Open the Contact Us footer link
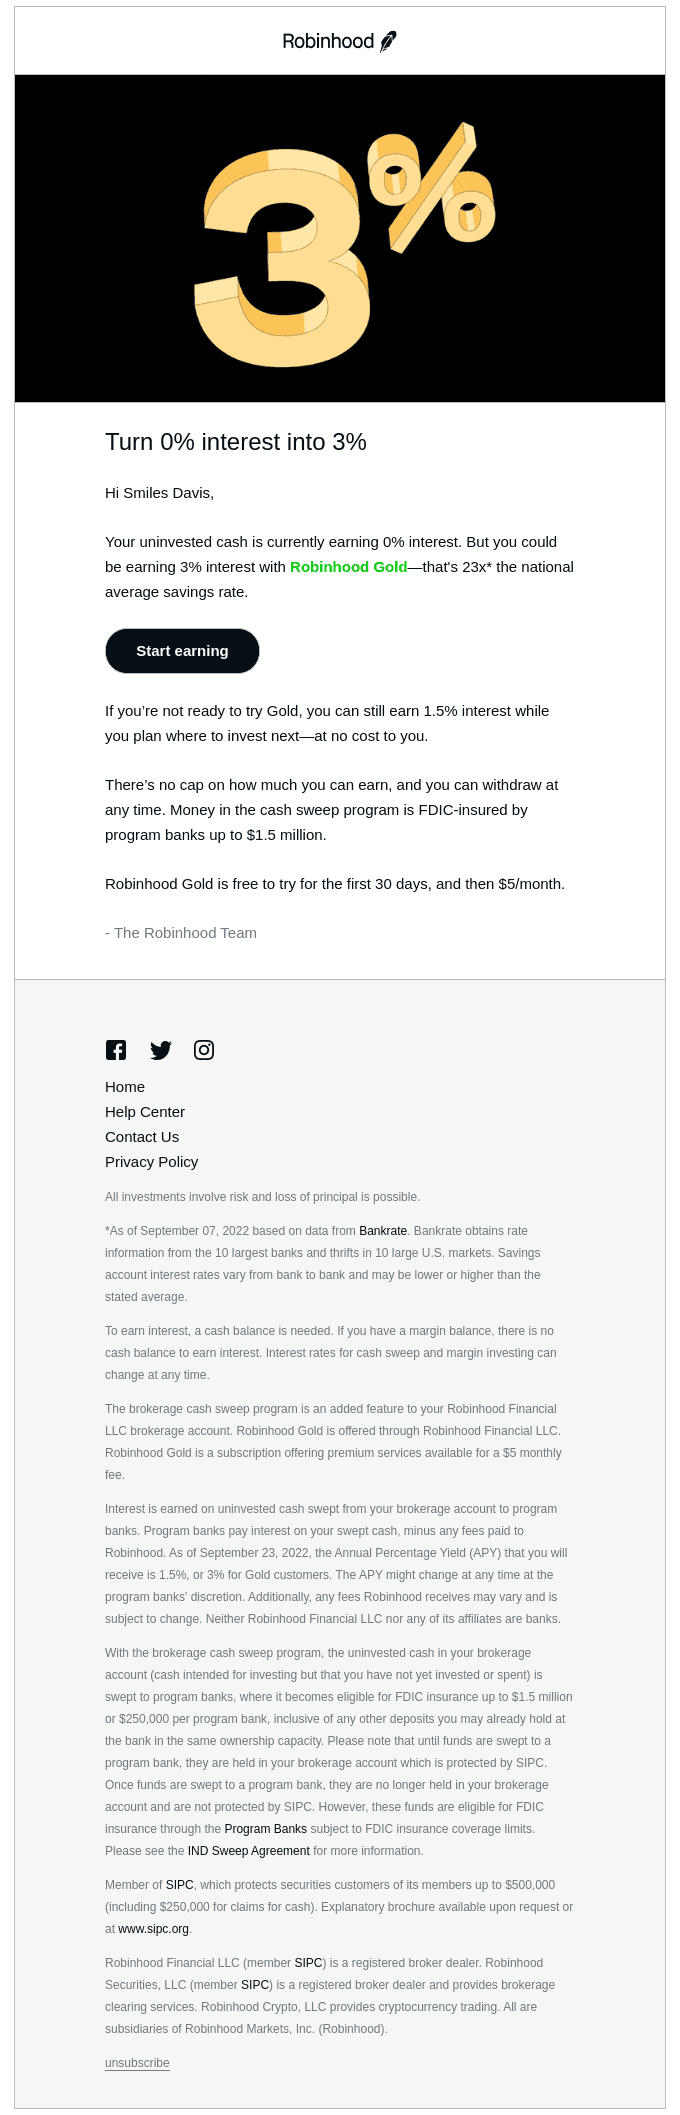 [142, 1137]
